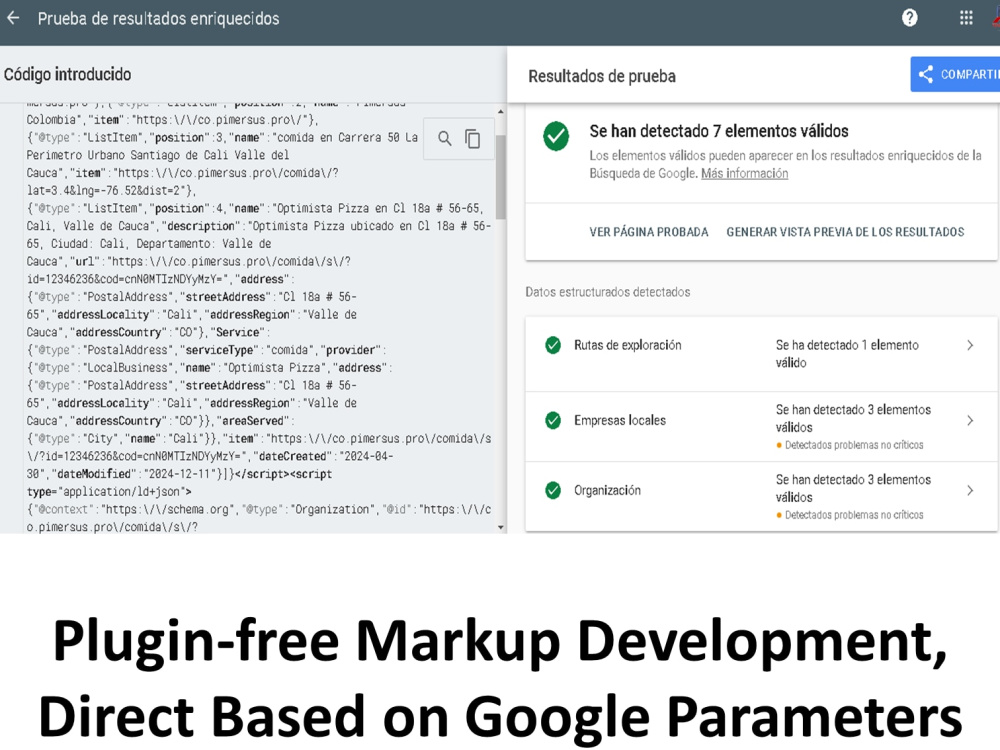Select the Rutas de exploración label

tap(628, 345)
